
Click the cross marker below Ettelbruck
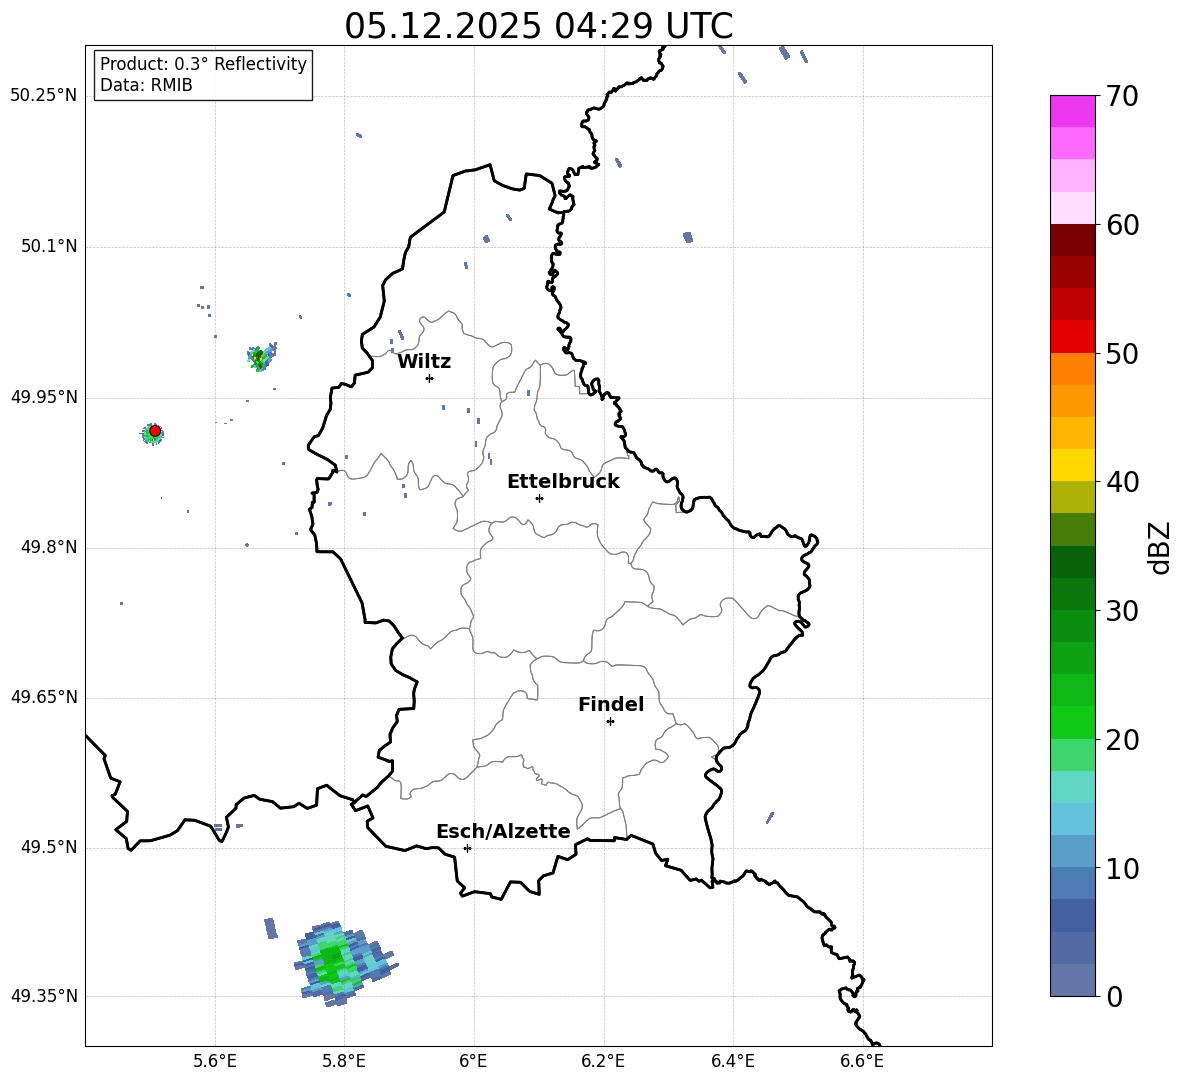tap(539, 498)
